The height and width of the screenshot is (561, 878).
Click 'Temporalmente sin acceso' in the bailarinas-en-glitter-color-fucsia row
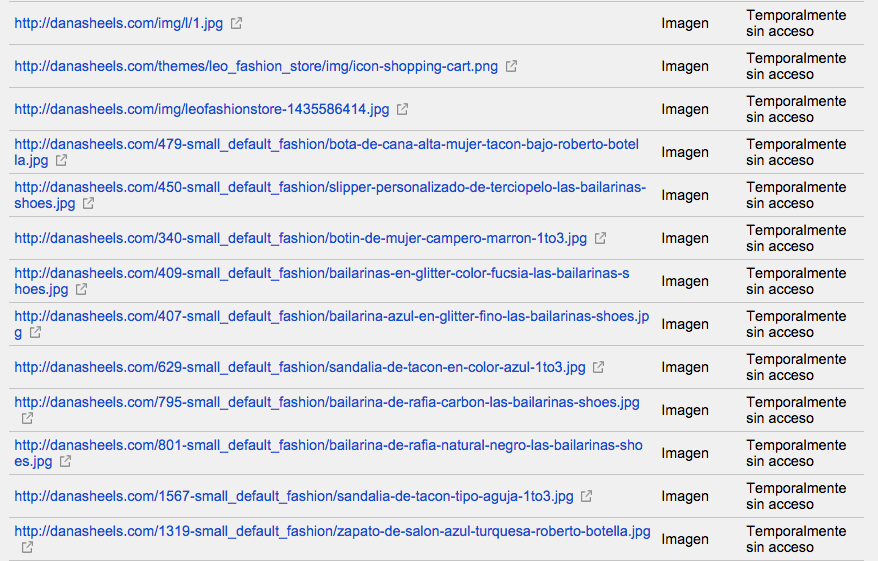[796, 281]
